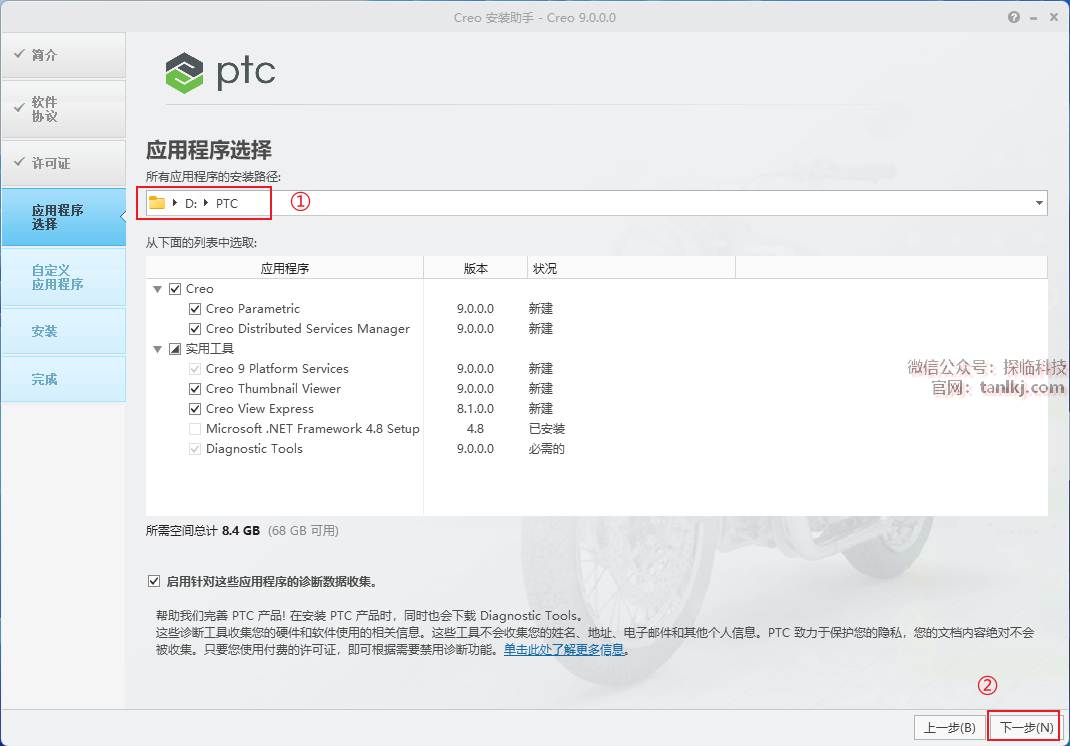Uncheck Creo Distributed Services Manager
The width and height of the screenshot is (1070, 746).
(x=195, y=329)
